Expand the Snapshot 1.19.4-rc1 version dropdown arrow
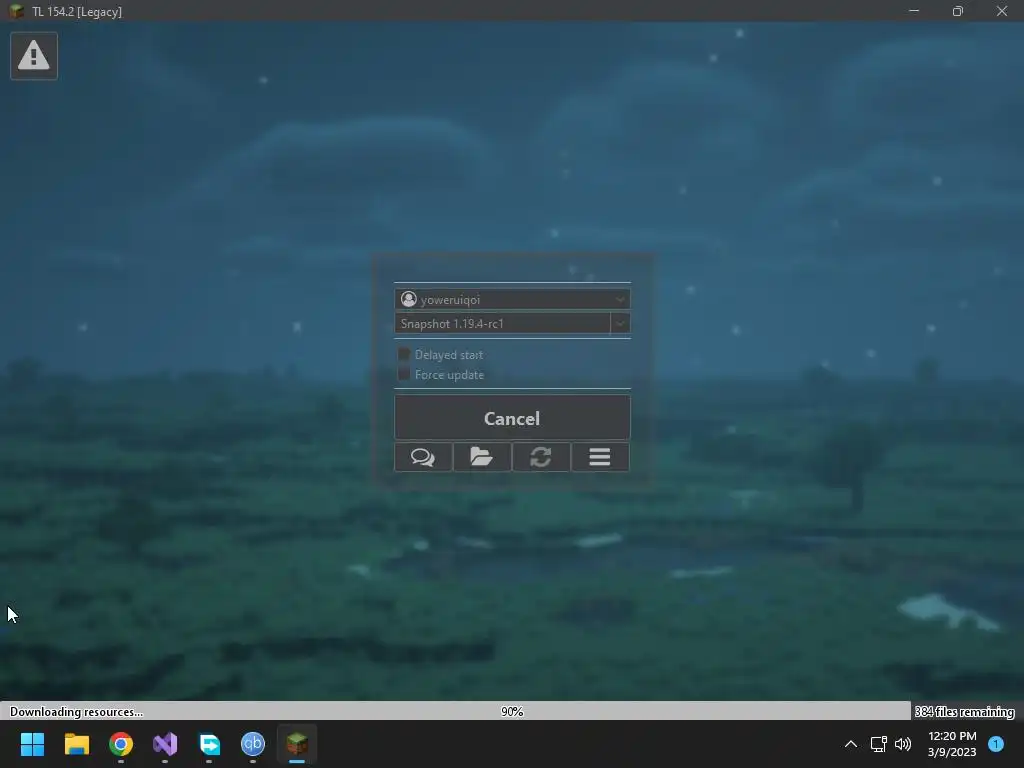The height and width of the screenshot is (768, 1024). 620,323
